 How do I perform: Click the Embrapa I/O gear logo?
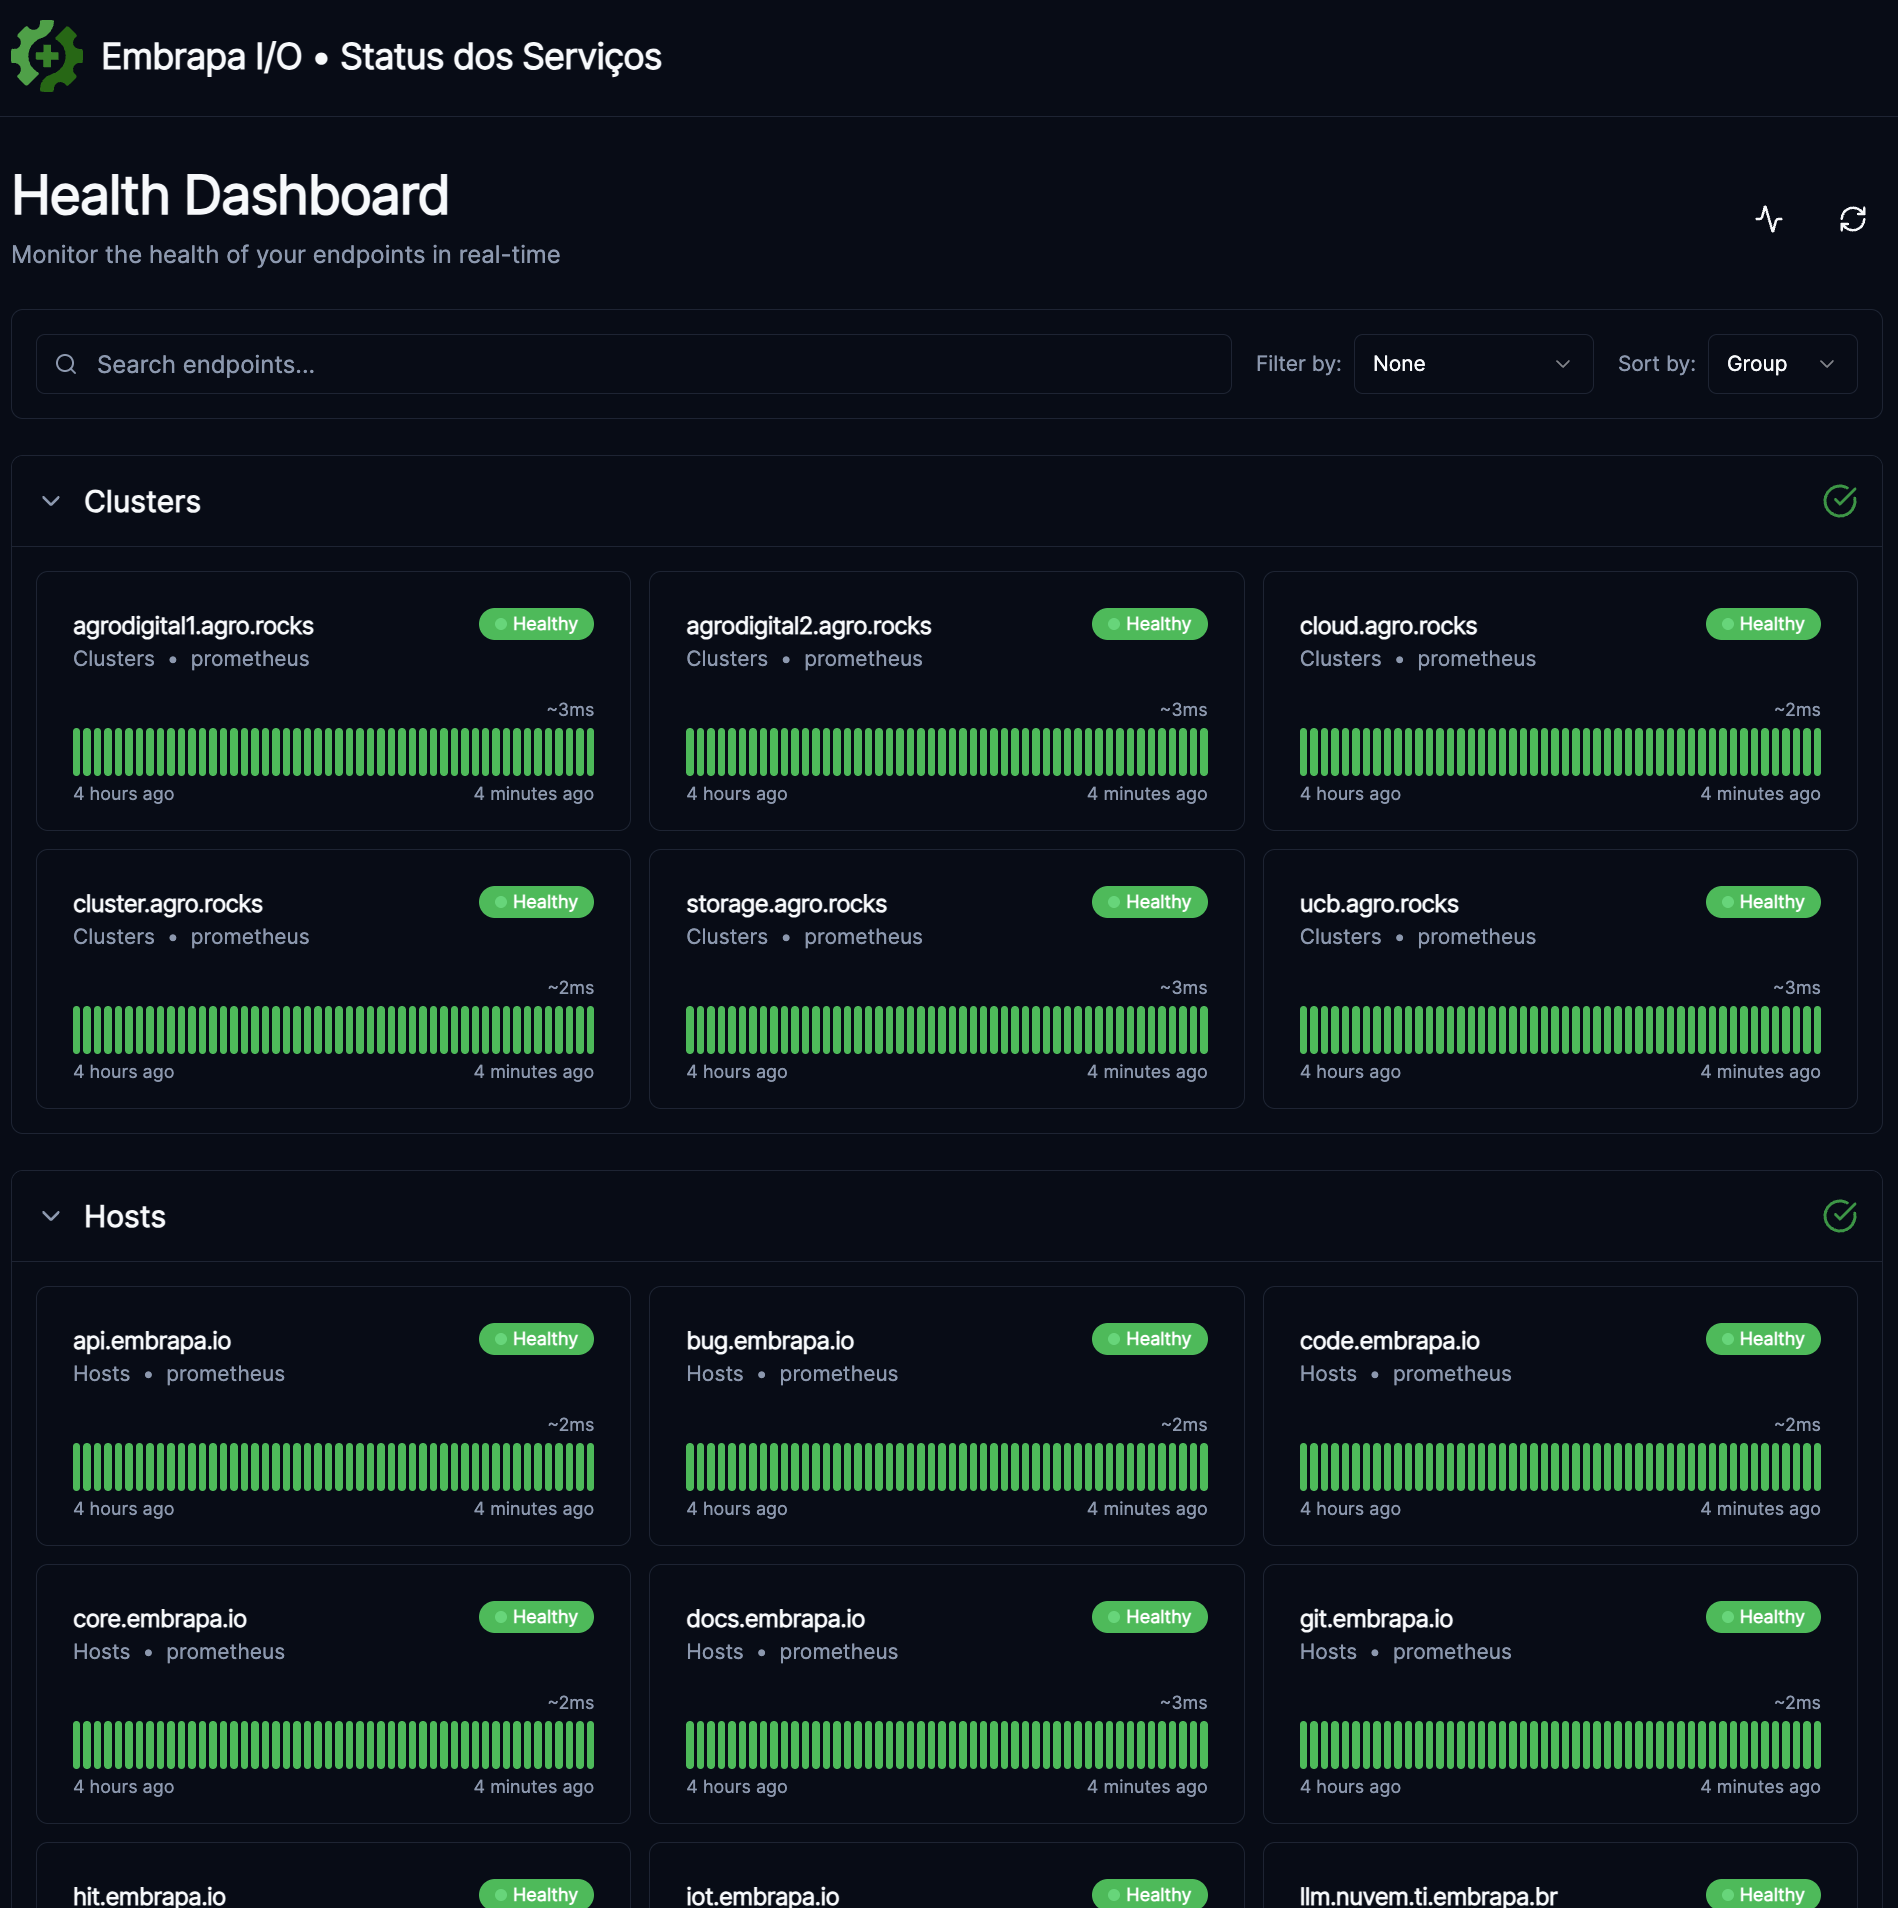[47, 56]
